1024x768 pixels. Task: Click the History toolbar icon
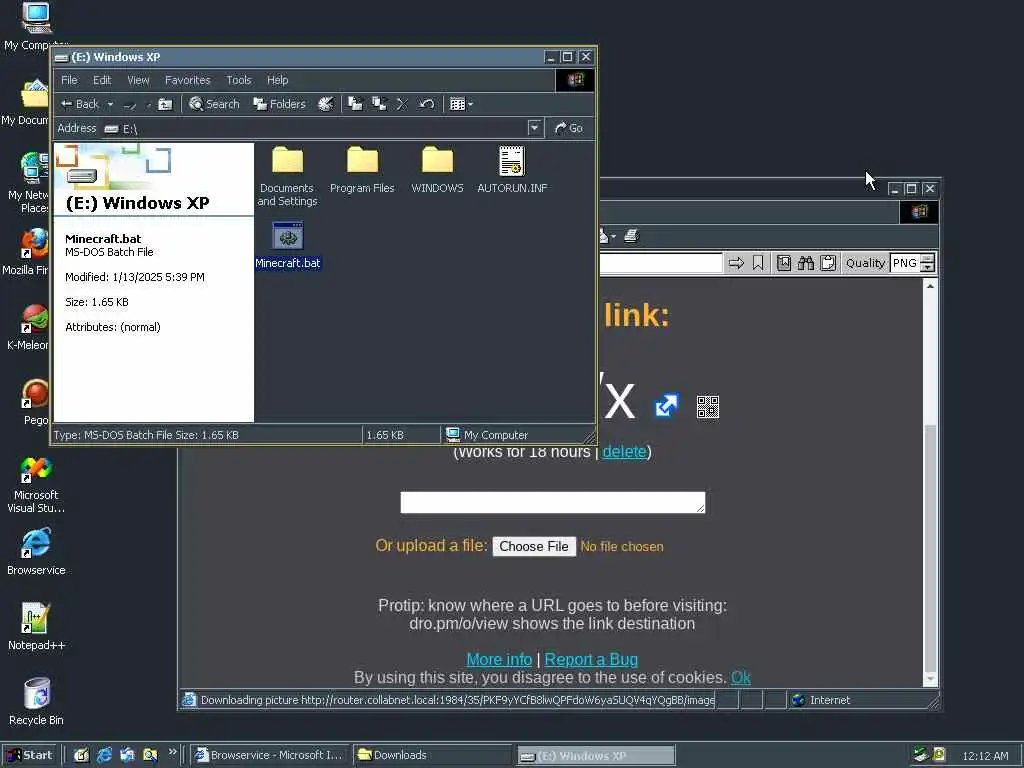tap(325, 104)
